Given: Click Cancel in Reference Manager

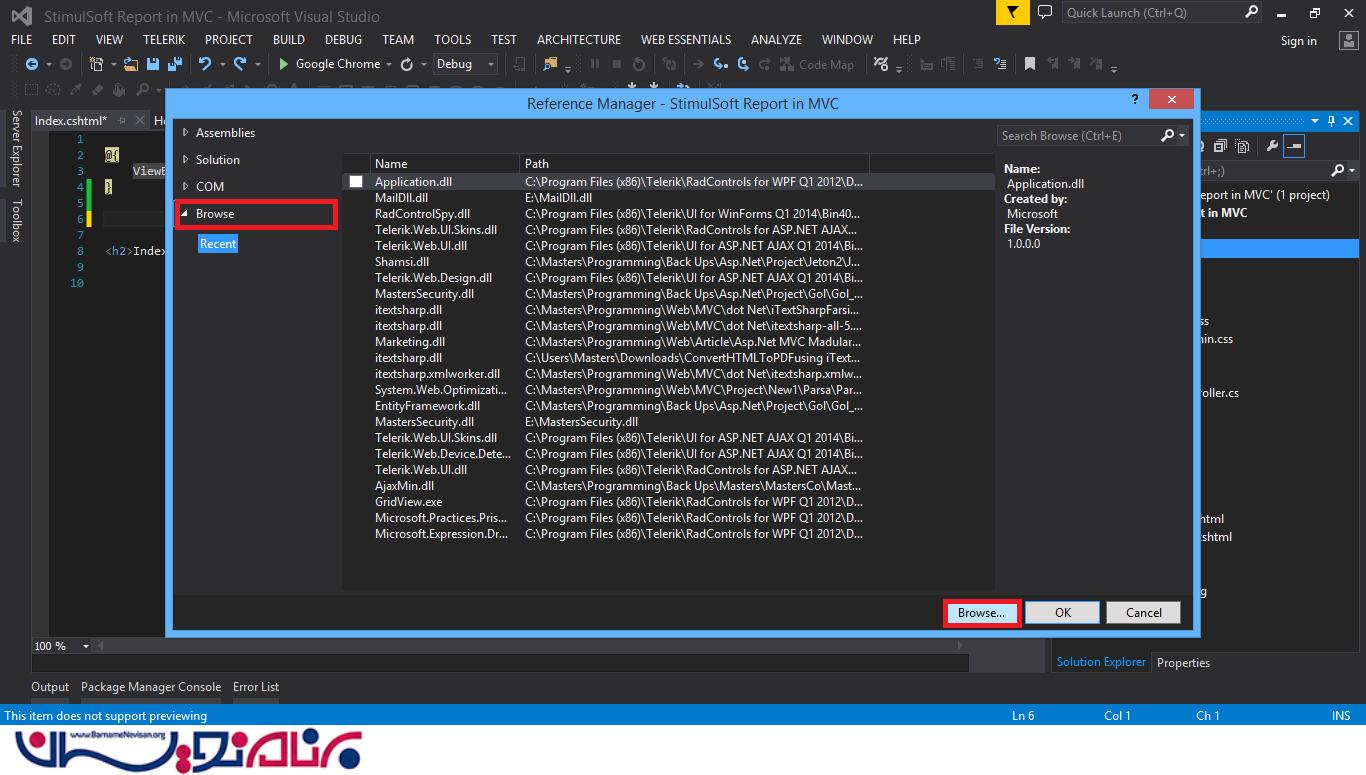Looking at the screenshot, I should coord(1143,613).
